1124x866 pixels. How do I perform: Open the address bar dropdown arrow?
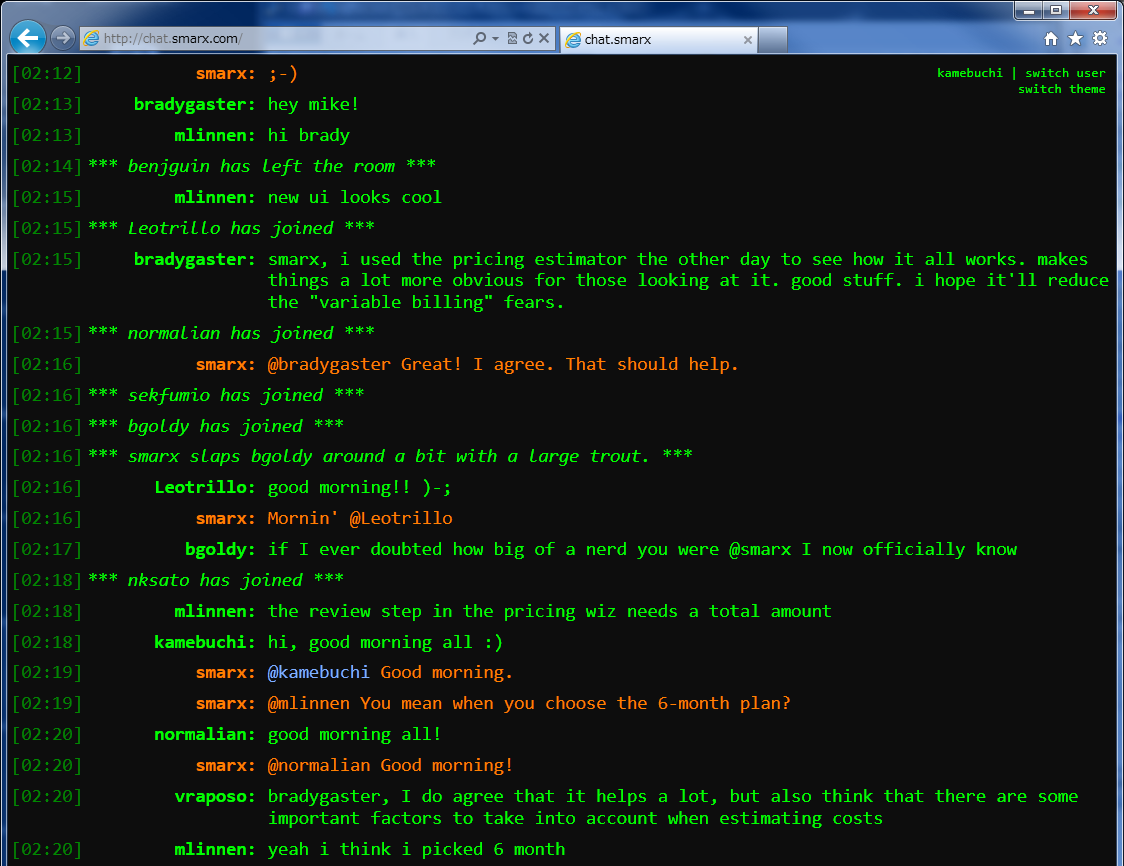(495, 39)
